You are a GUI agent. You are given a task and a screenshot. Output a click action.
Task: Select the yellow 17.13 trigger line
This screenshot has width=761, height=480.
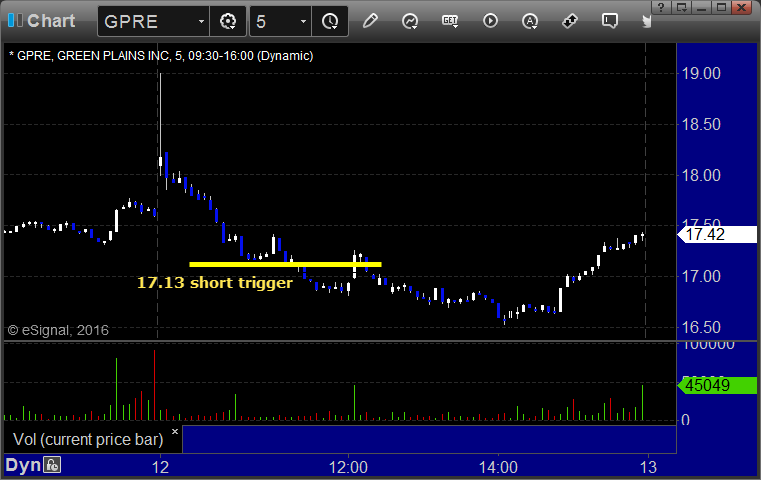tap(285, 265)
